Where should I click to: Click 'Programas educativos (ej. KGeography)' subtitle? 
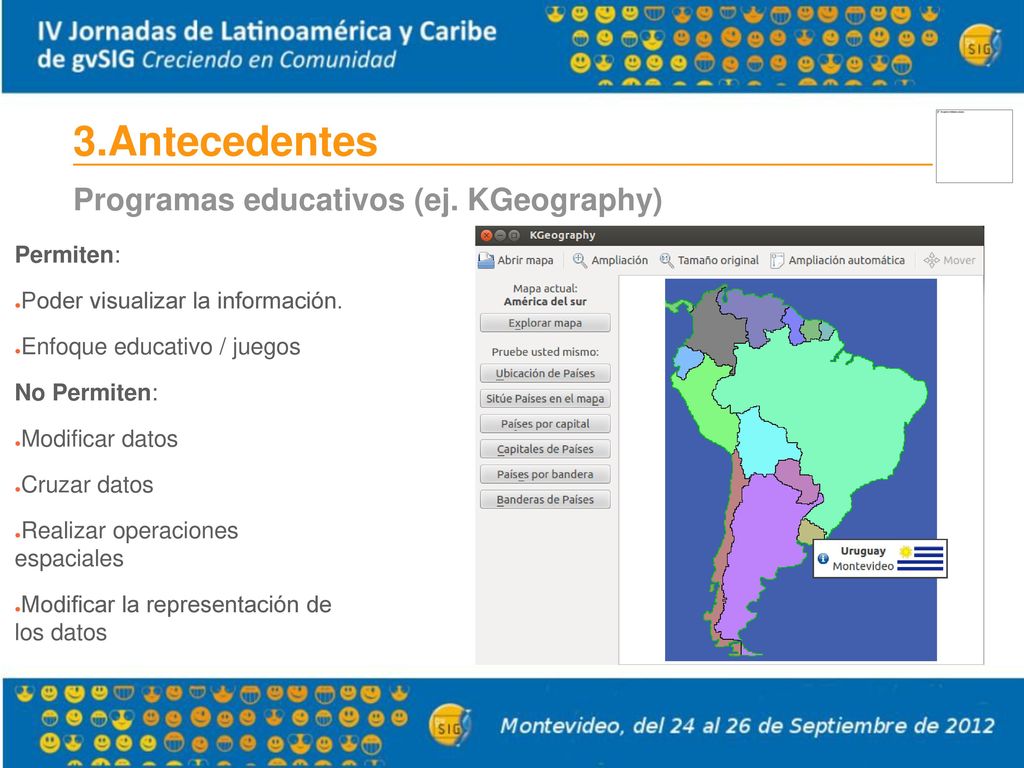point(368,200)
